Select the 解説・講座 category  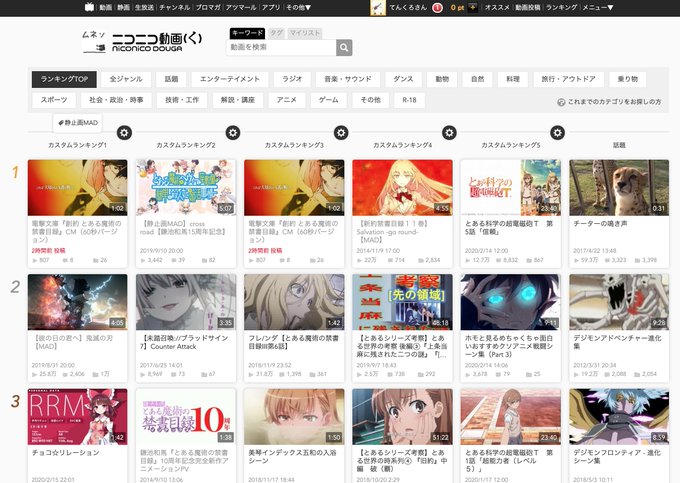[x=238, y=100]
